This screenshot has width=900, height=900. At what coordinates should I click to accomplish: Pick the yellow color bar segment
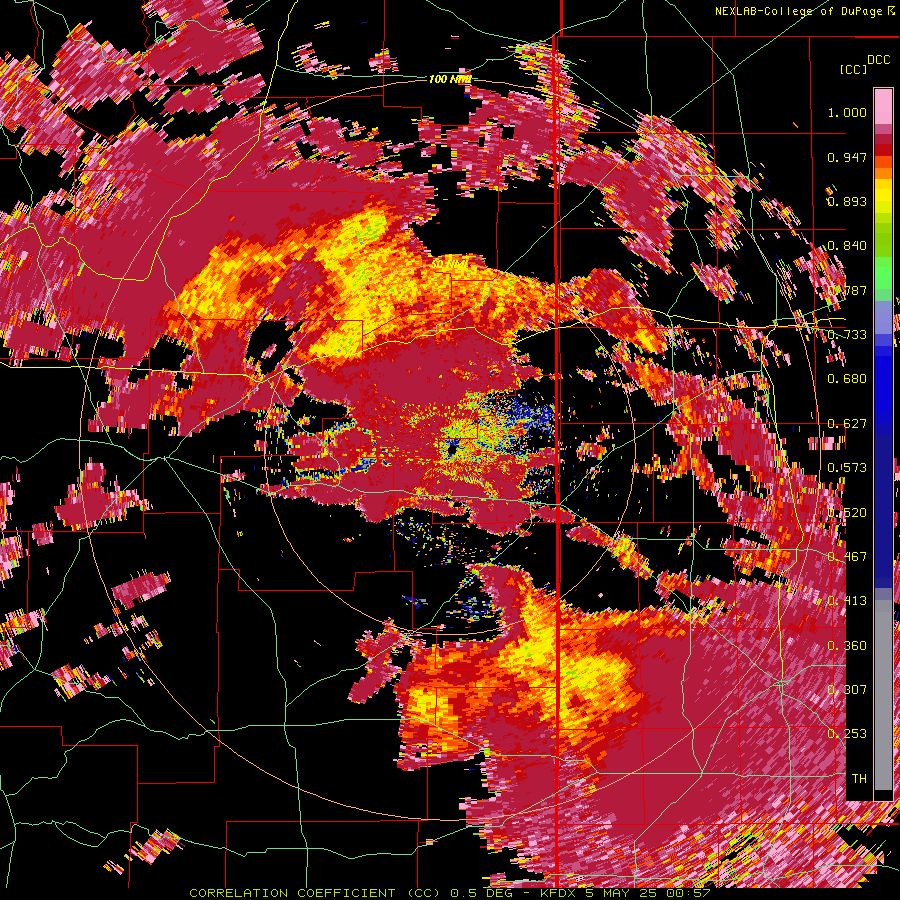click(x=883, y=196)
